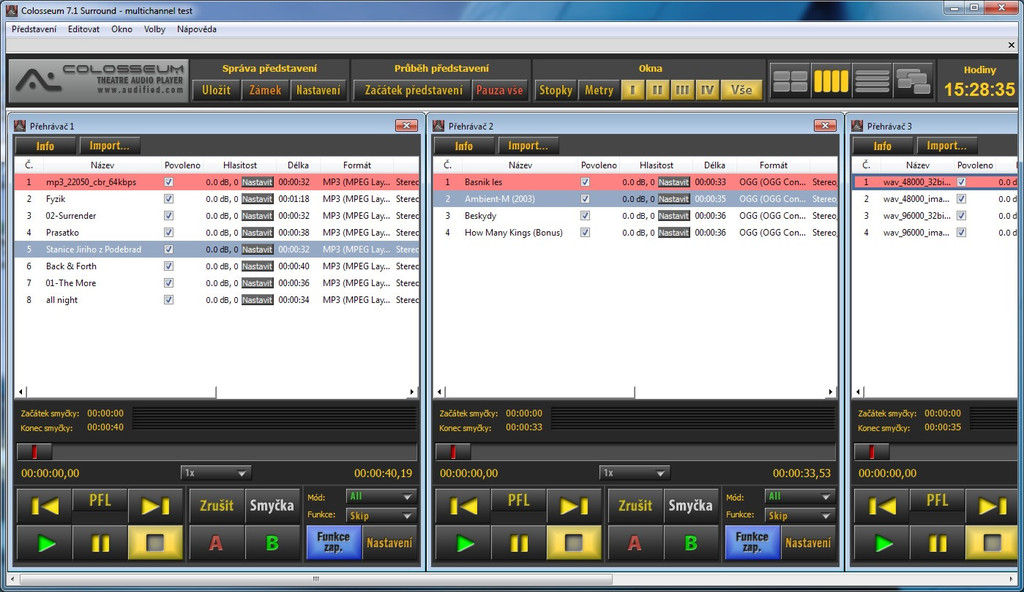The height and width of the screenshot is (592, 1024).
Task: Open the Představení menu
Action: click(x=34, y=29)
